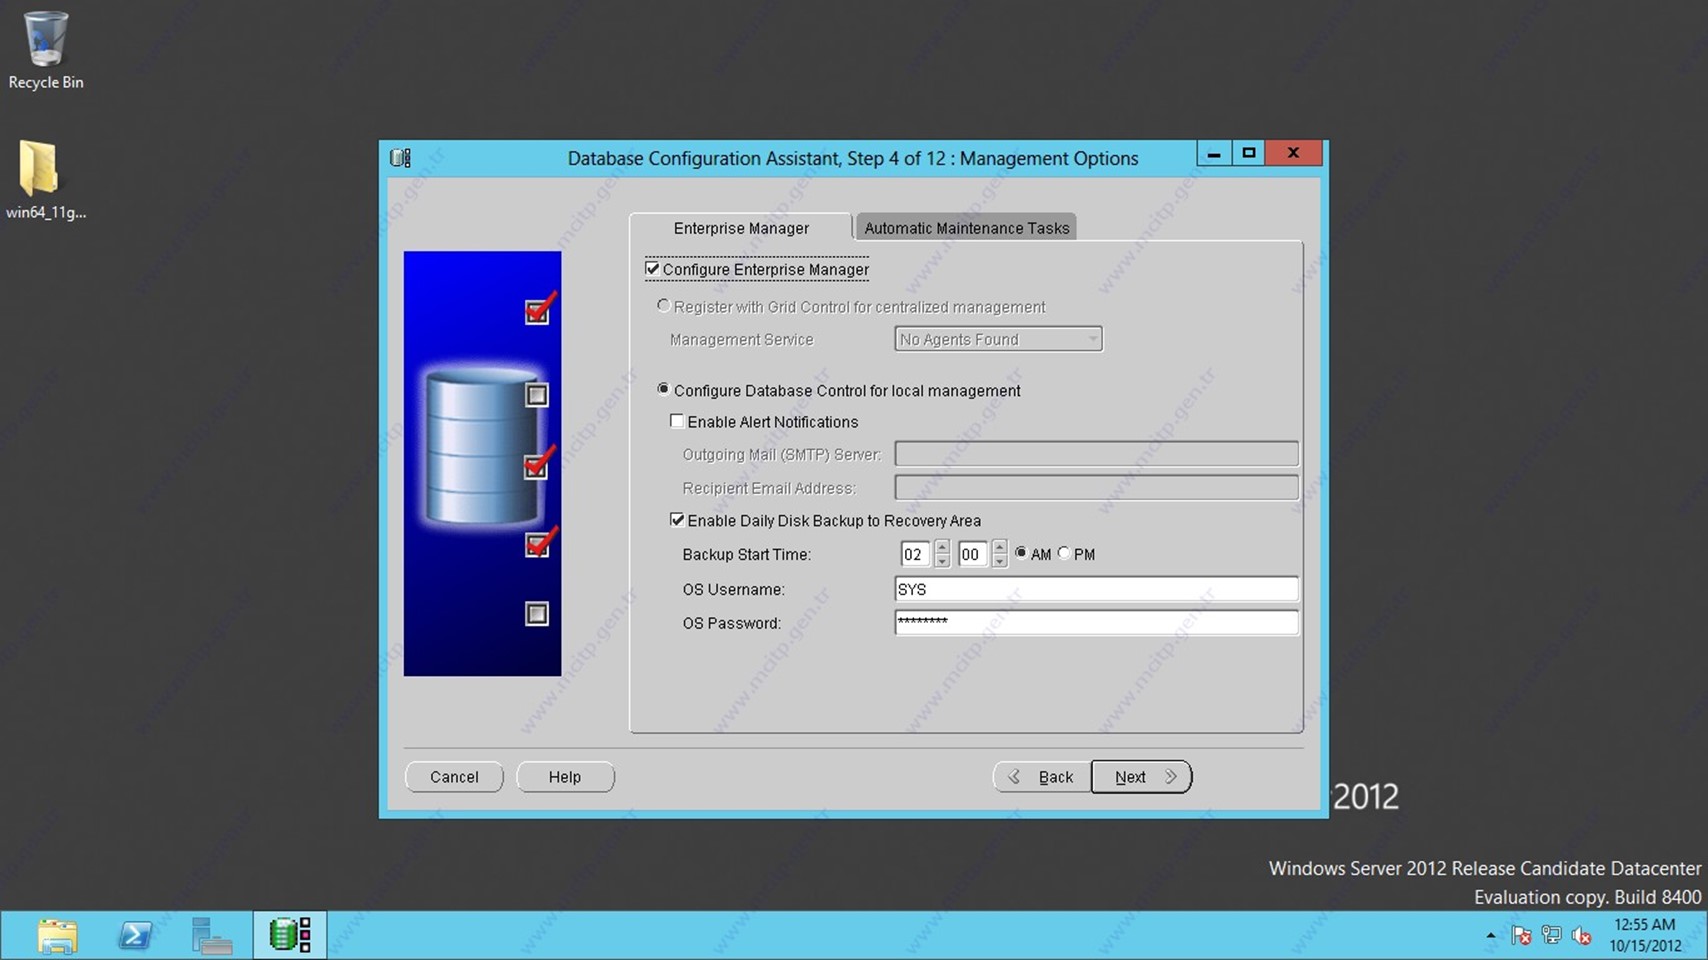Screen dimensions: 1708x960
Task: Click the Recipient Email Address field
Action: pyautogui.click(x=1096, y=487)
